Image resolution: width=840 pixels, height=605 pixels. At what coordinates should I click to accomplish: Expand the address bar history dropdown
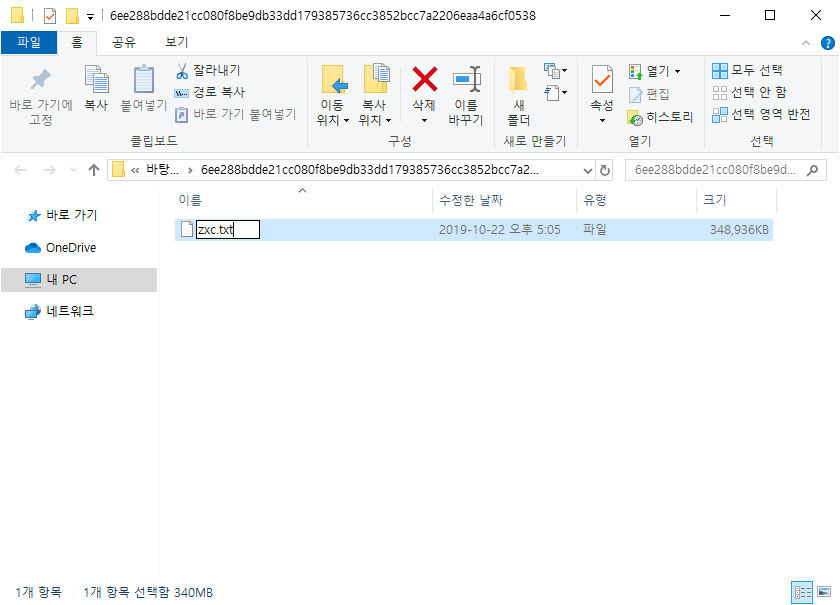click(x=588, y=170)
